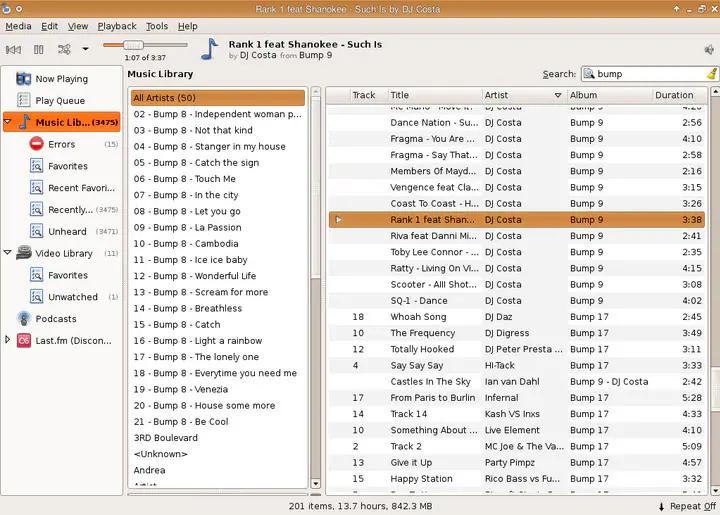Click the search field containing bump
Screen dimensions: 720x515
[649, 74]
